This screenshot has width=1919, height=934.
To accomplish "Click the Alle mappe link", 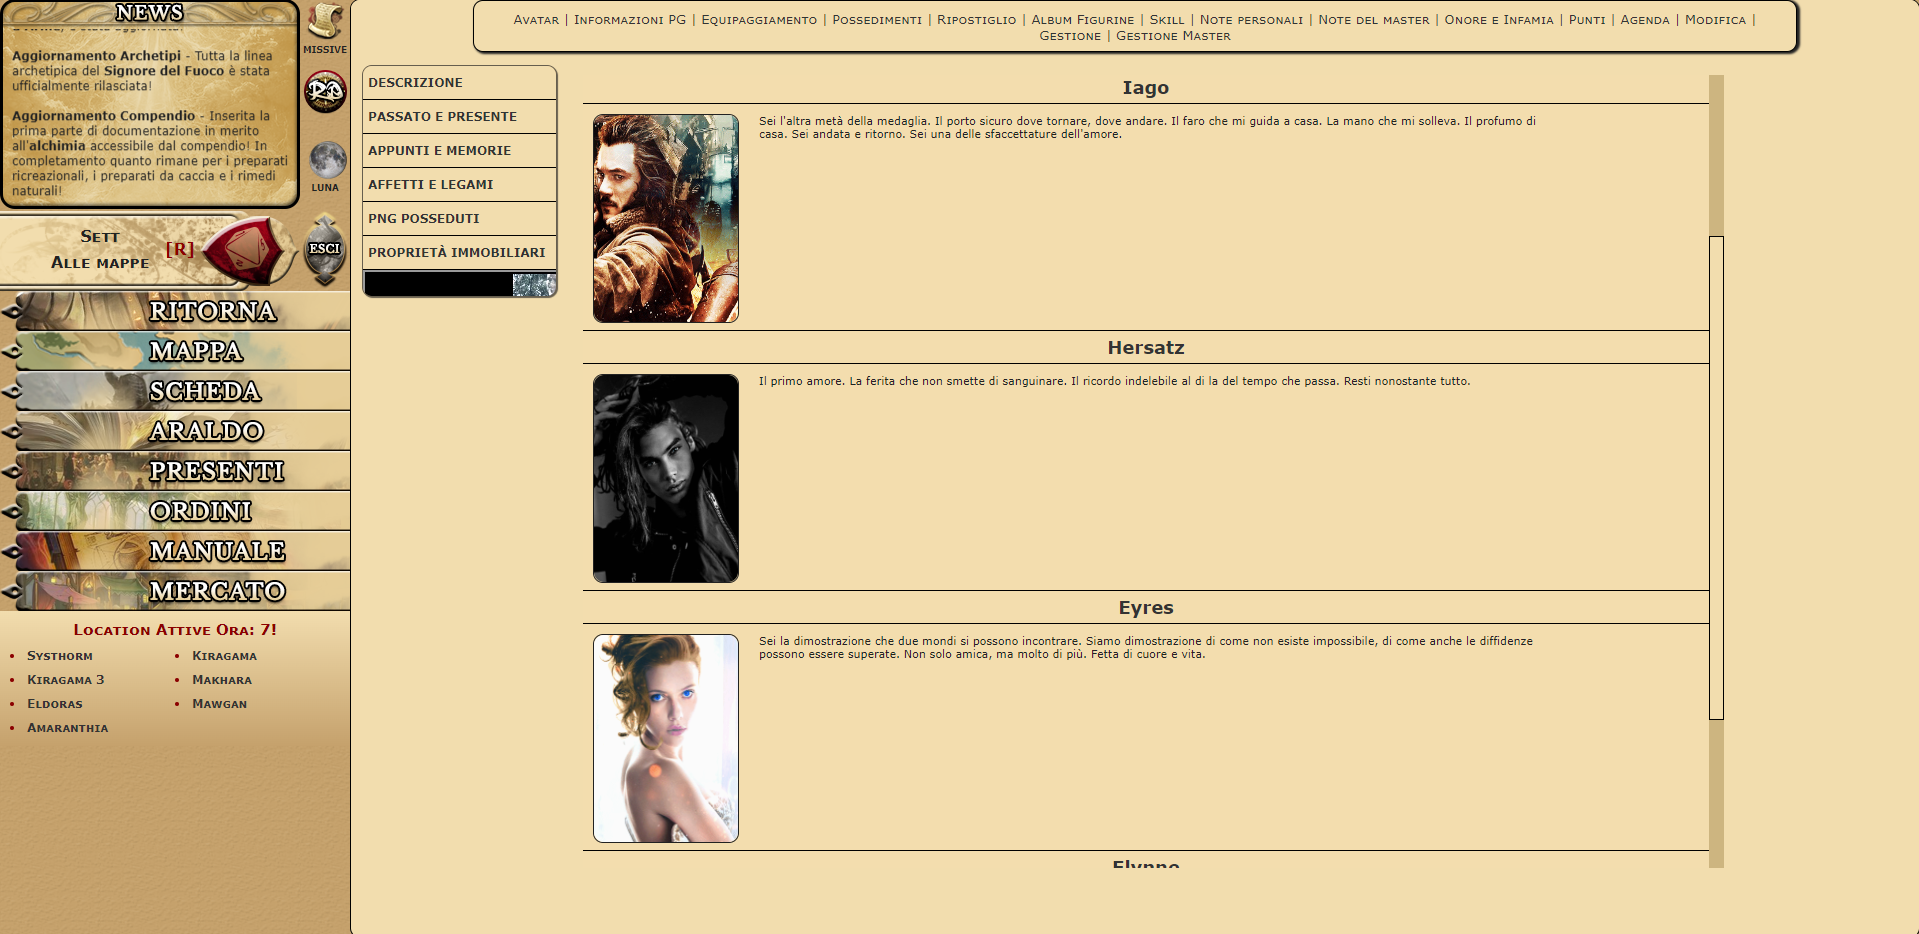I will [100, 263].
